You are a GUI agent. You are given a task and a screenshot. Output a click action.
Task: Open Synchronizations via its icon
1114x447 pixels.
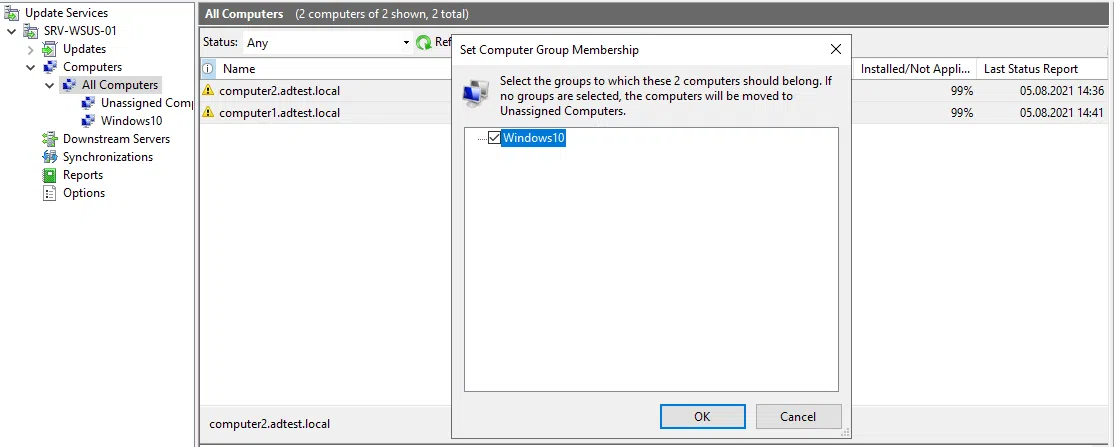click(x=50, y=157)
